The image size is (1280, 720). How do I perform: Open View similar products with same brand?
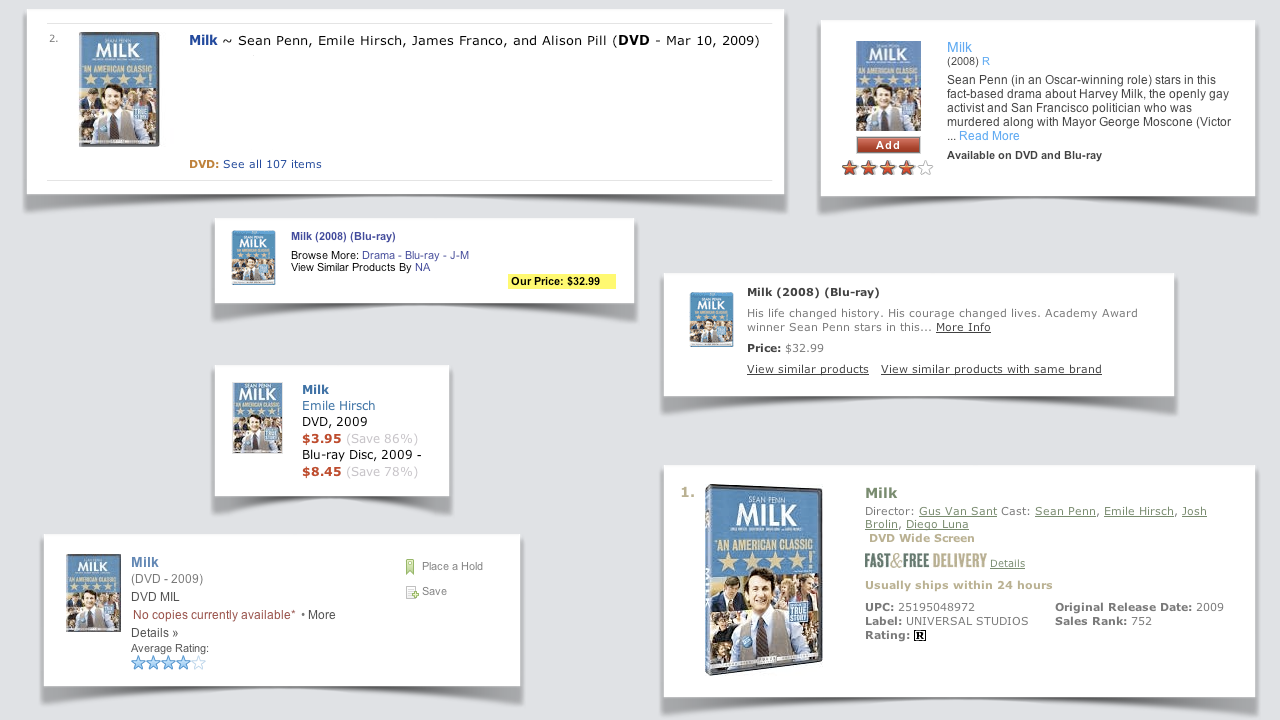[x=991, y=369]
